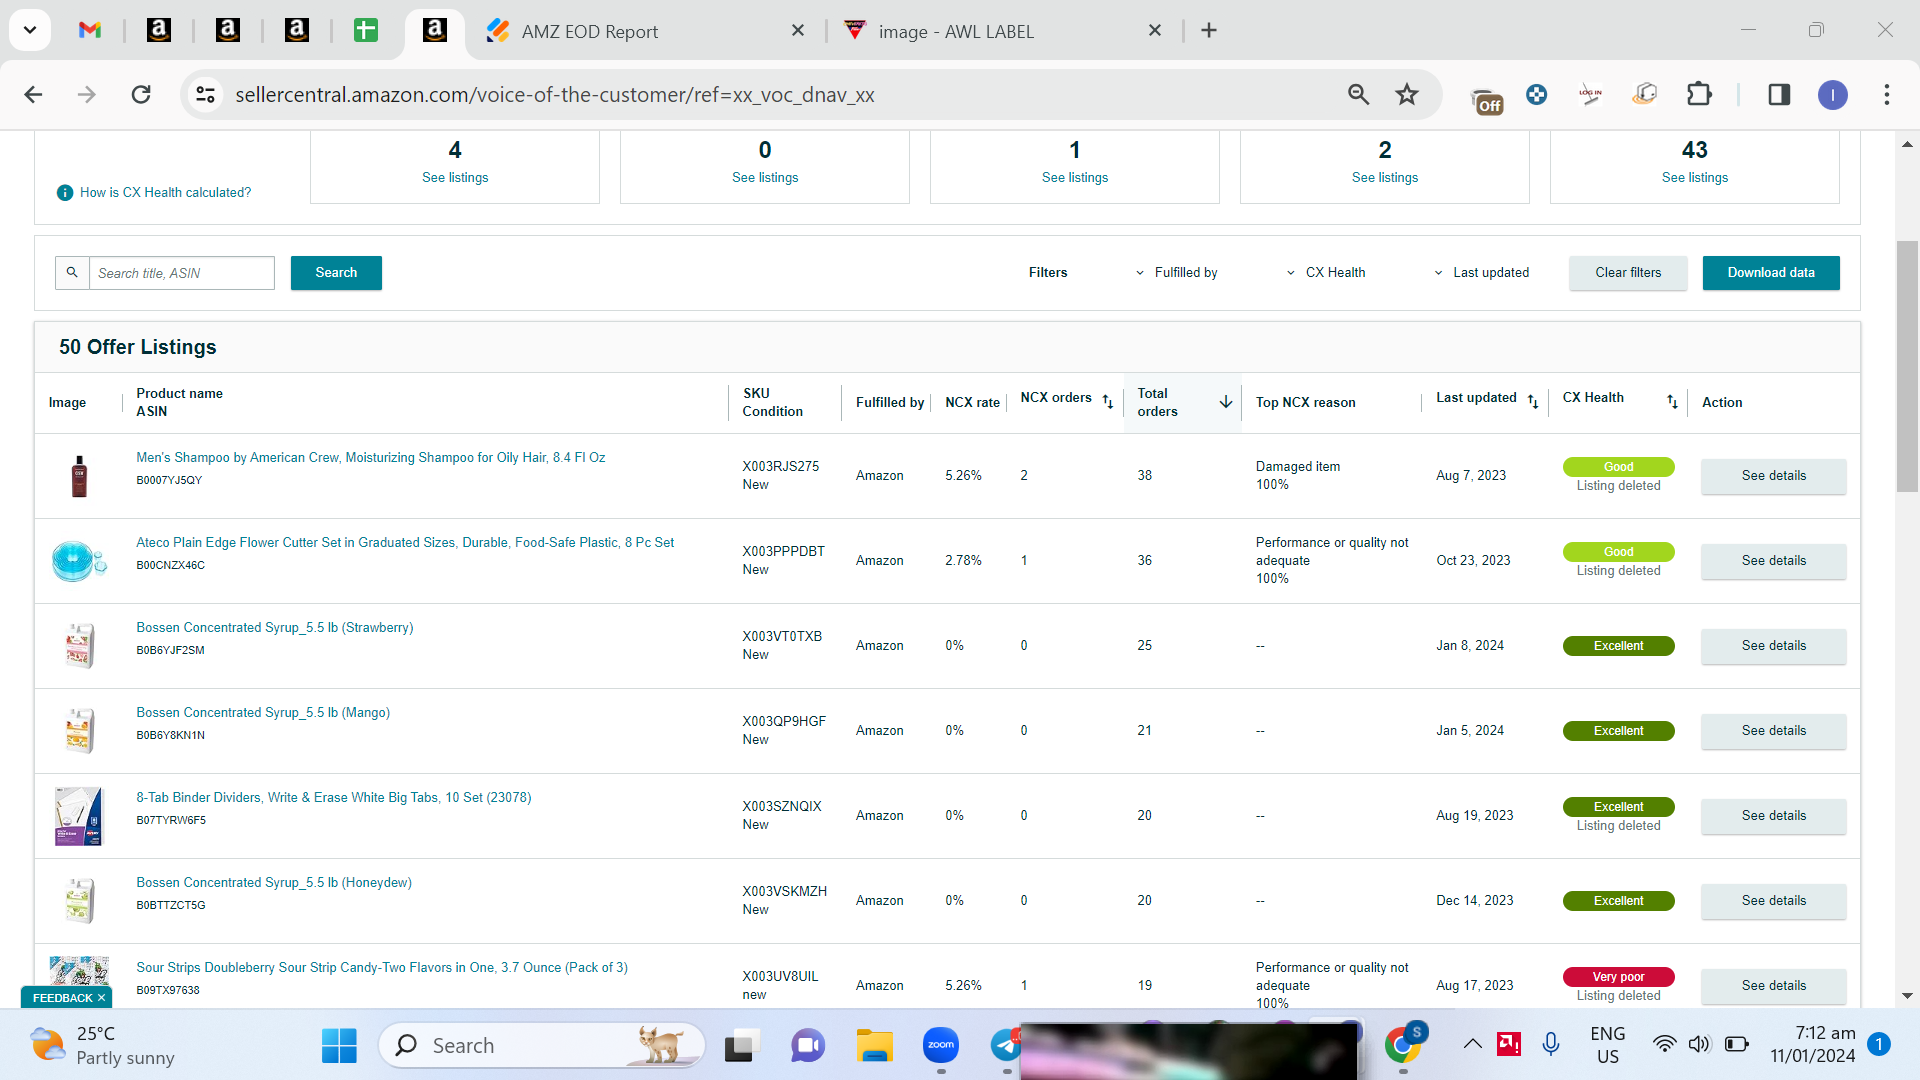Open the Windows Start menu
This screenshot has height=1080, width=1920.
339,1046
